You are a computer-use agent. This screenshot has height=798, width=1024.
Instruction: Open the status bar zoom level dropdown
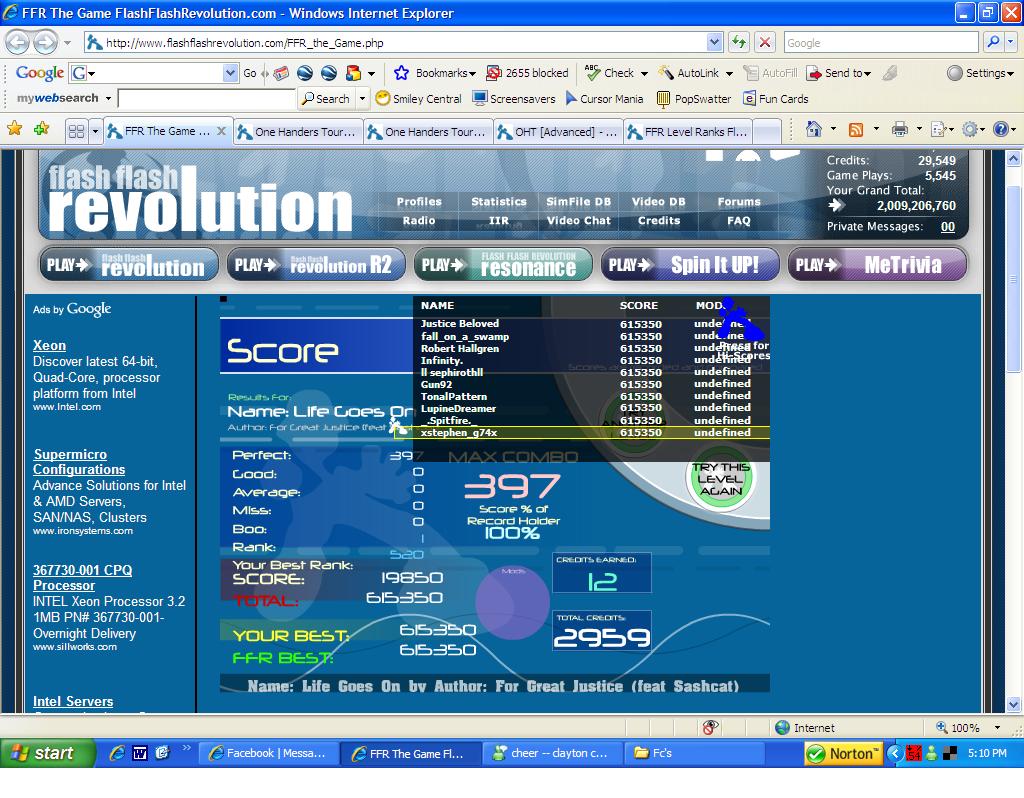997,727
